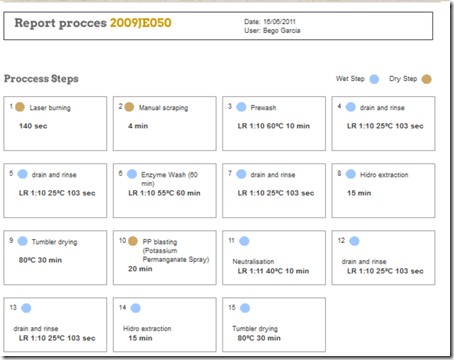Click the brown dry-step dot of step 1
This screenshot has height=360, width=454.
20,107
